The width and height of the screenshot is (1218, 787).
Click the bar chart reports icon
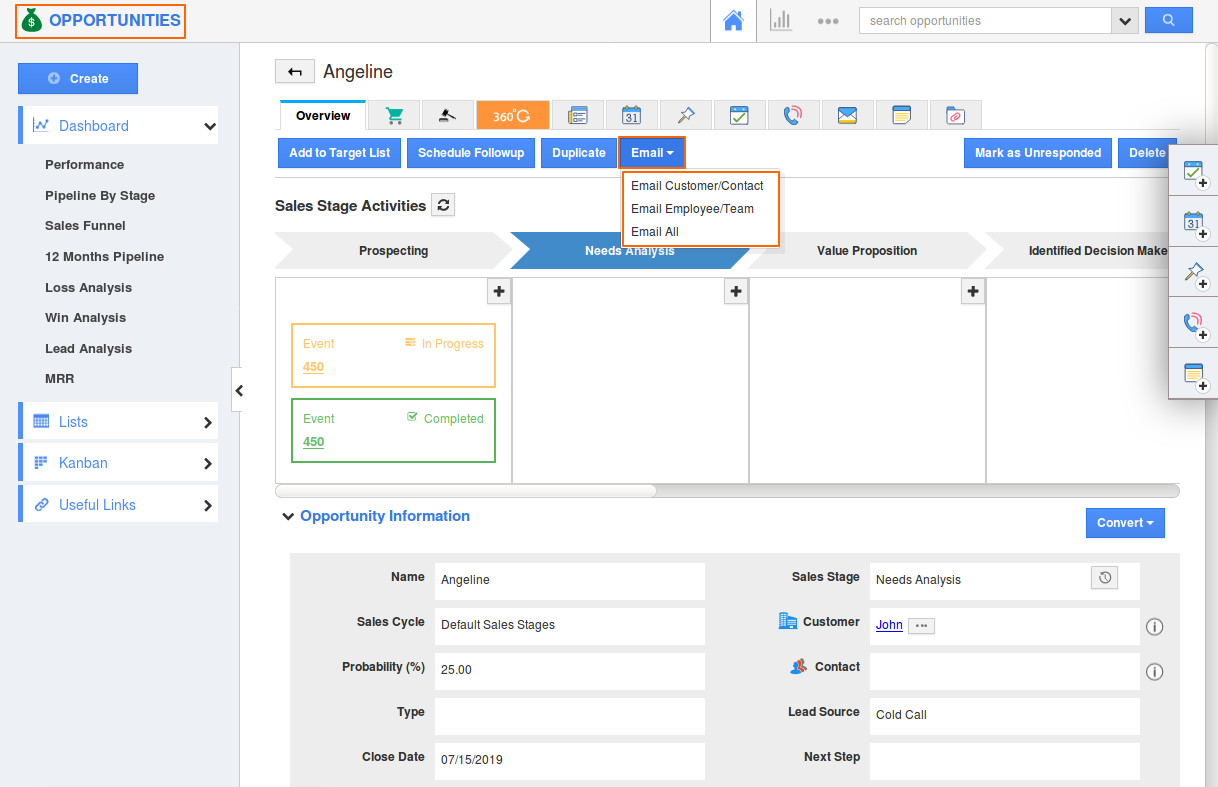[x=780, y=21]
